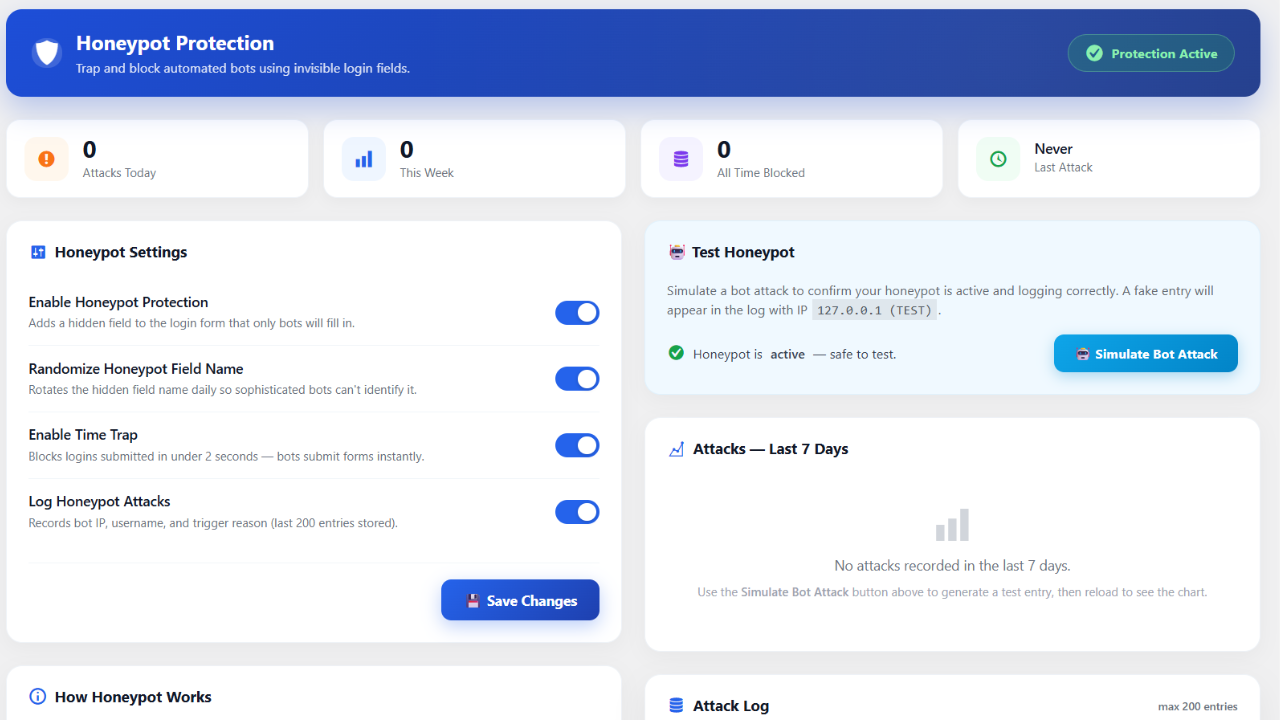Image resolution: width=1280 pixels, height=720 pixels.
Task: Click the database icon beside Attack Log
Action: [676, 706]
